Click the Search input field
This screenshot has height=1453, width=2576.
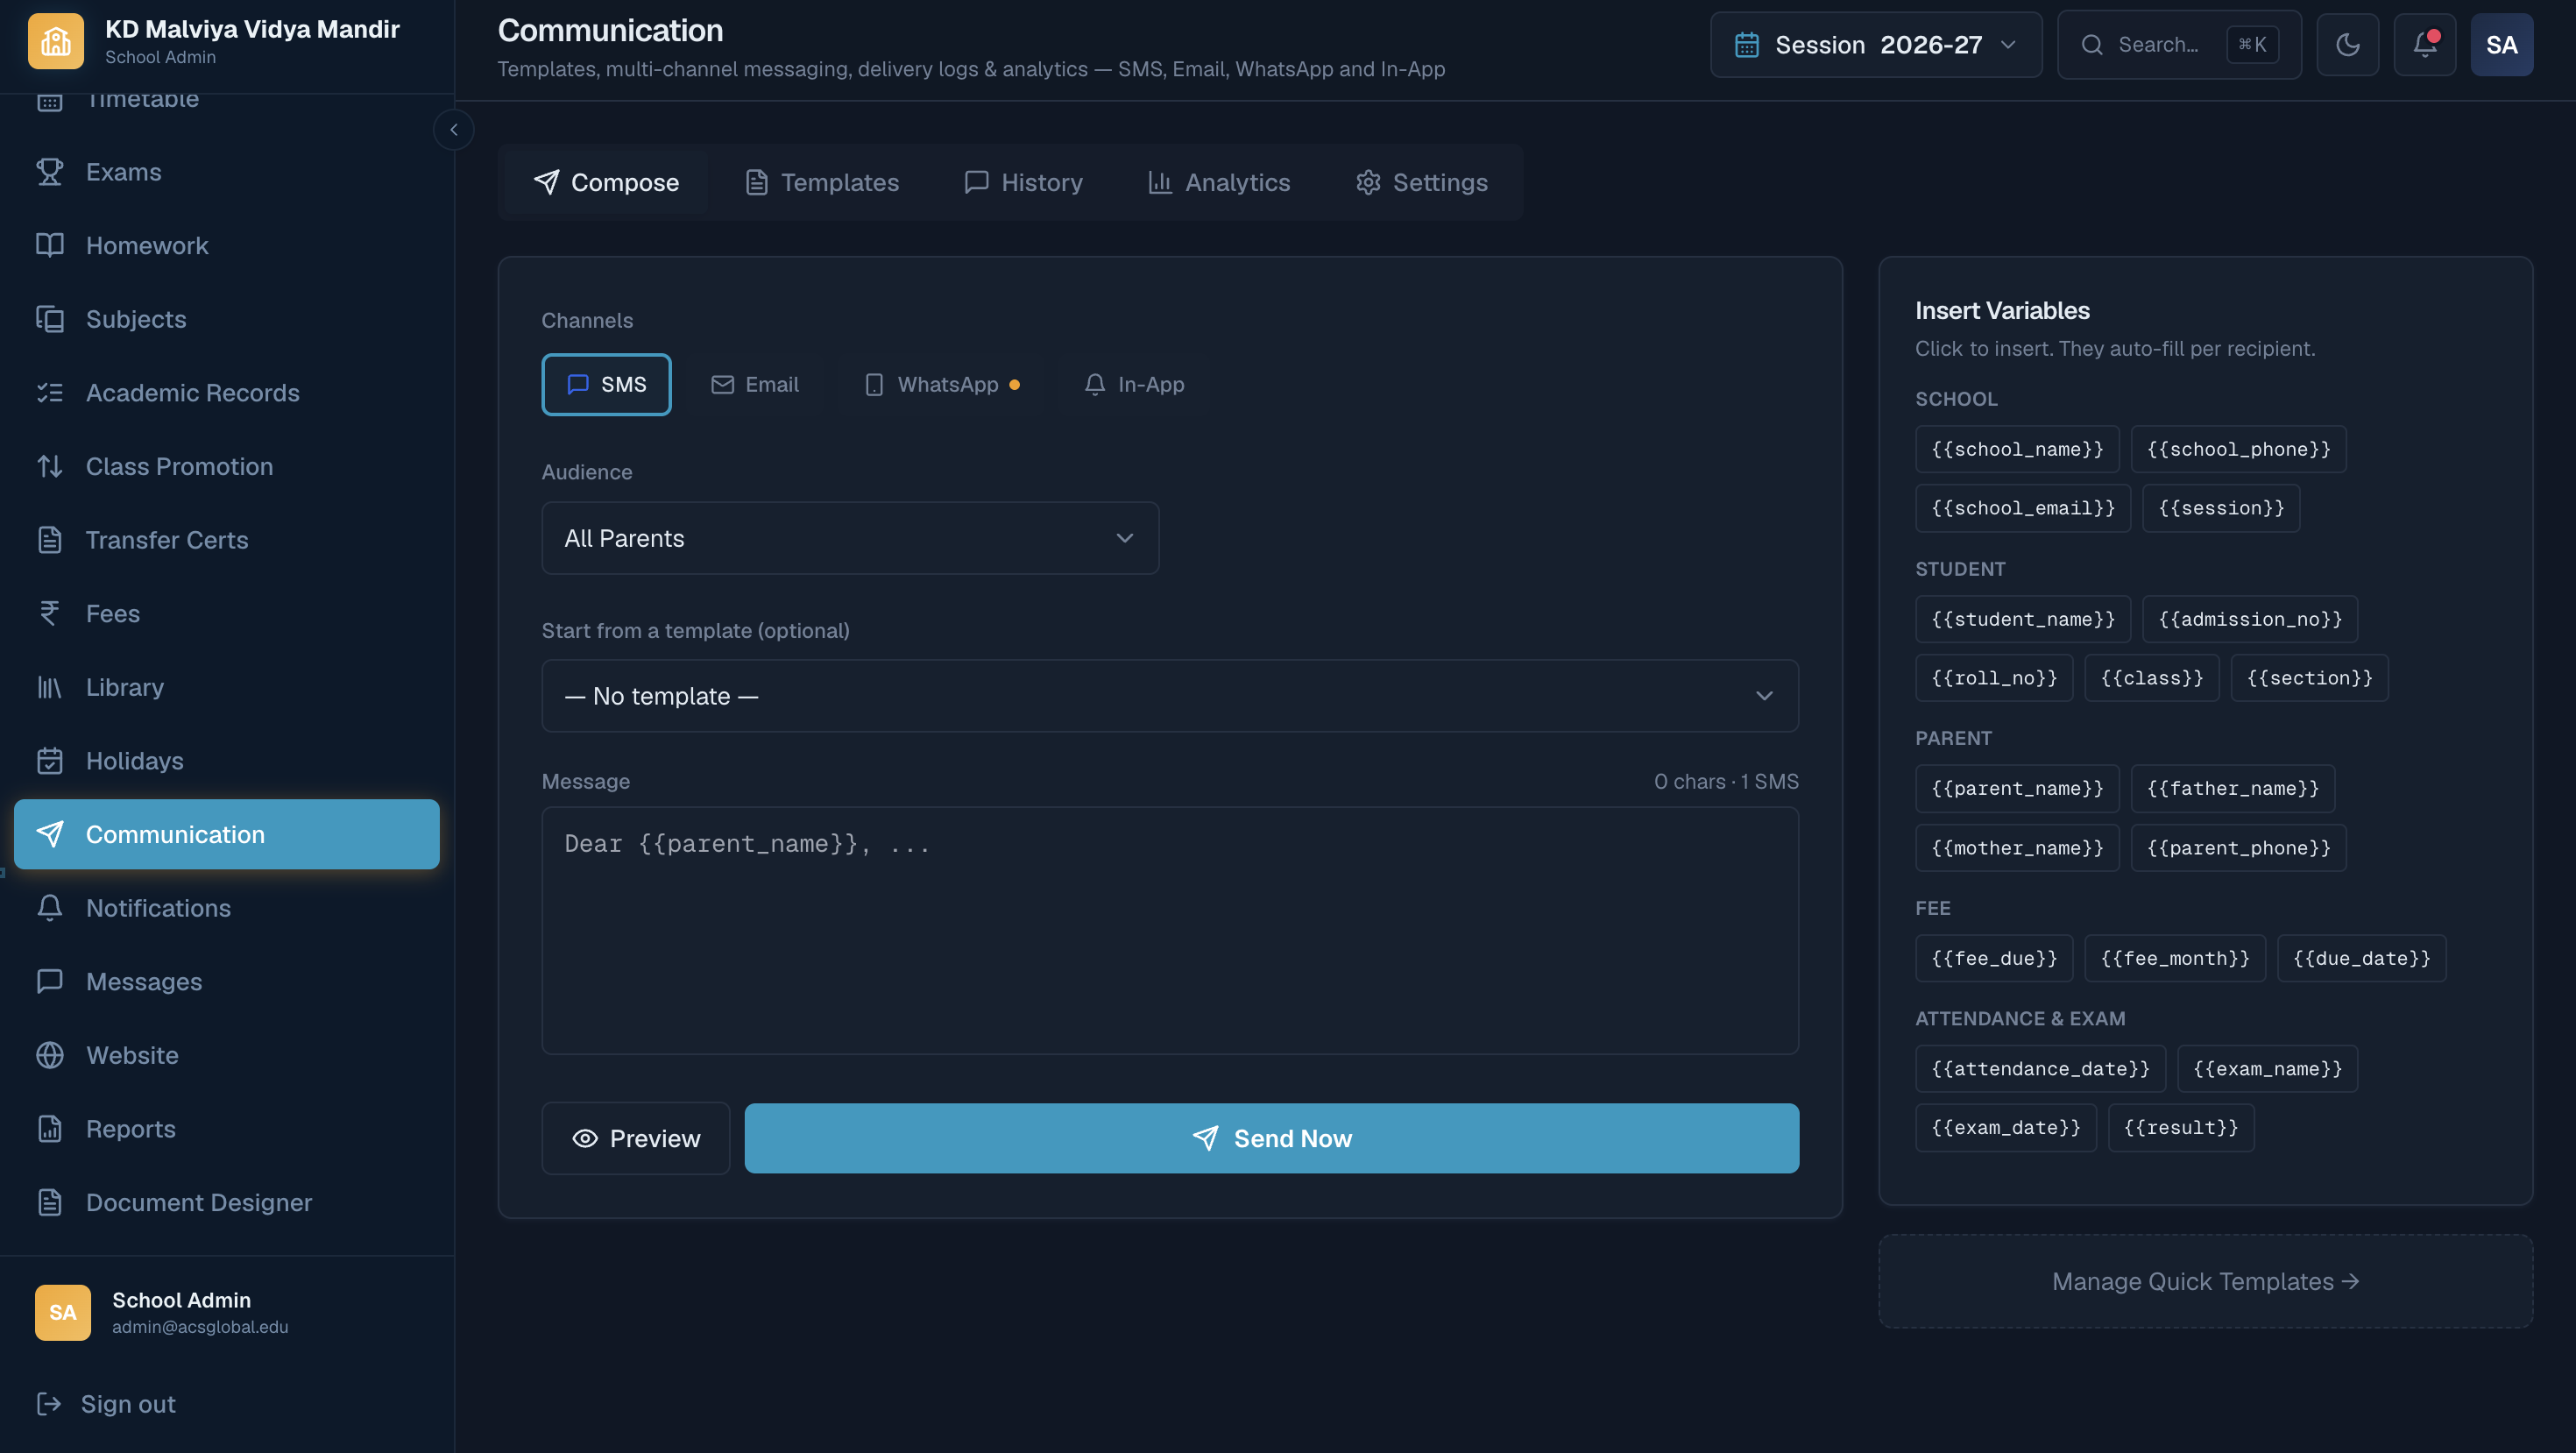point(2179,45)
